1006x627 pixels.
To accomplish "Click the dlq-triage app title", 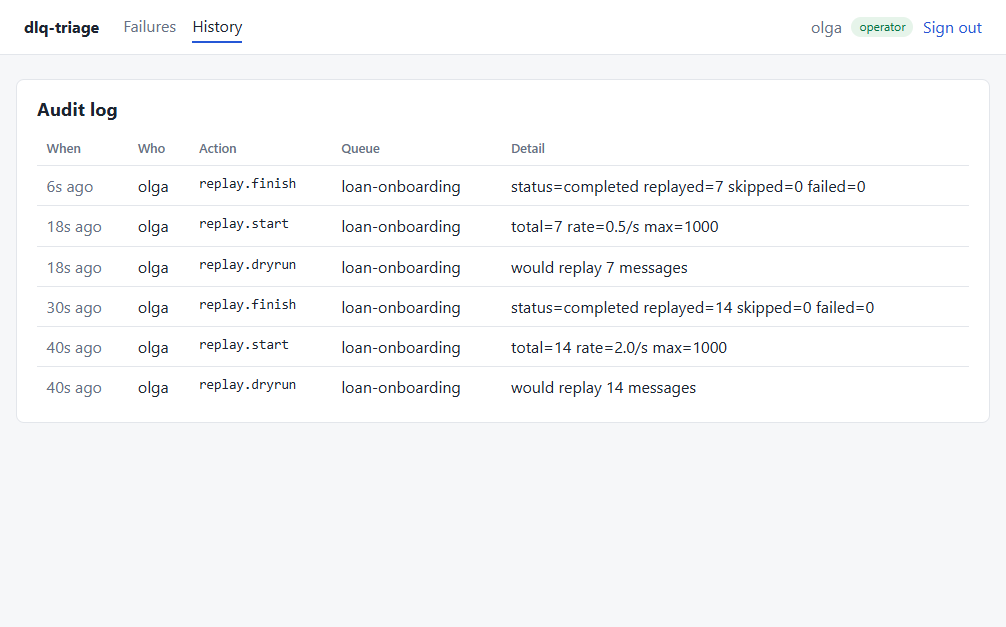I will click(62, 28).
